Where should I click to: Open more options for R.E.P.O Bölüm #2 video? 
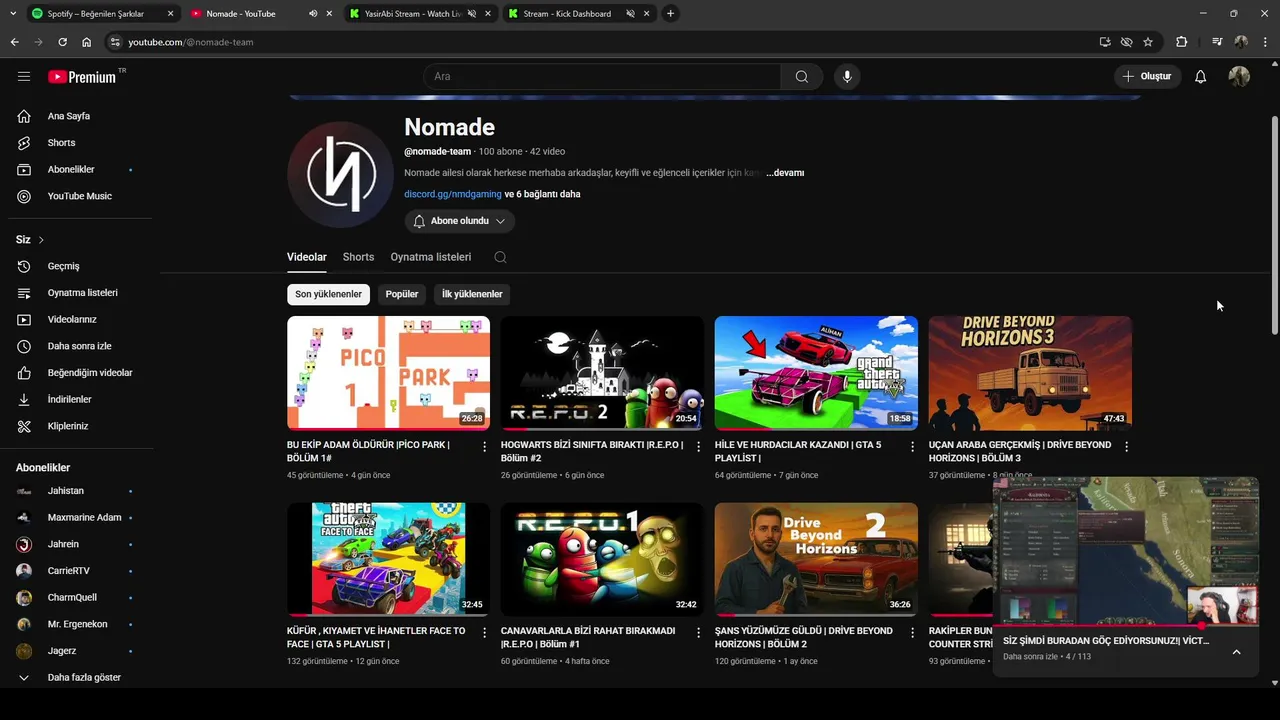698,447
